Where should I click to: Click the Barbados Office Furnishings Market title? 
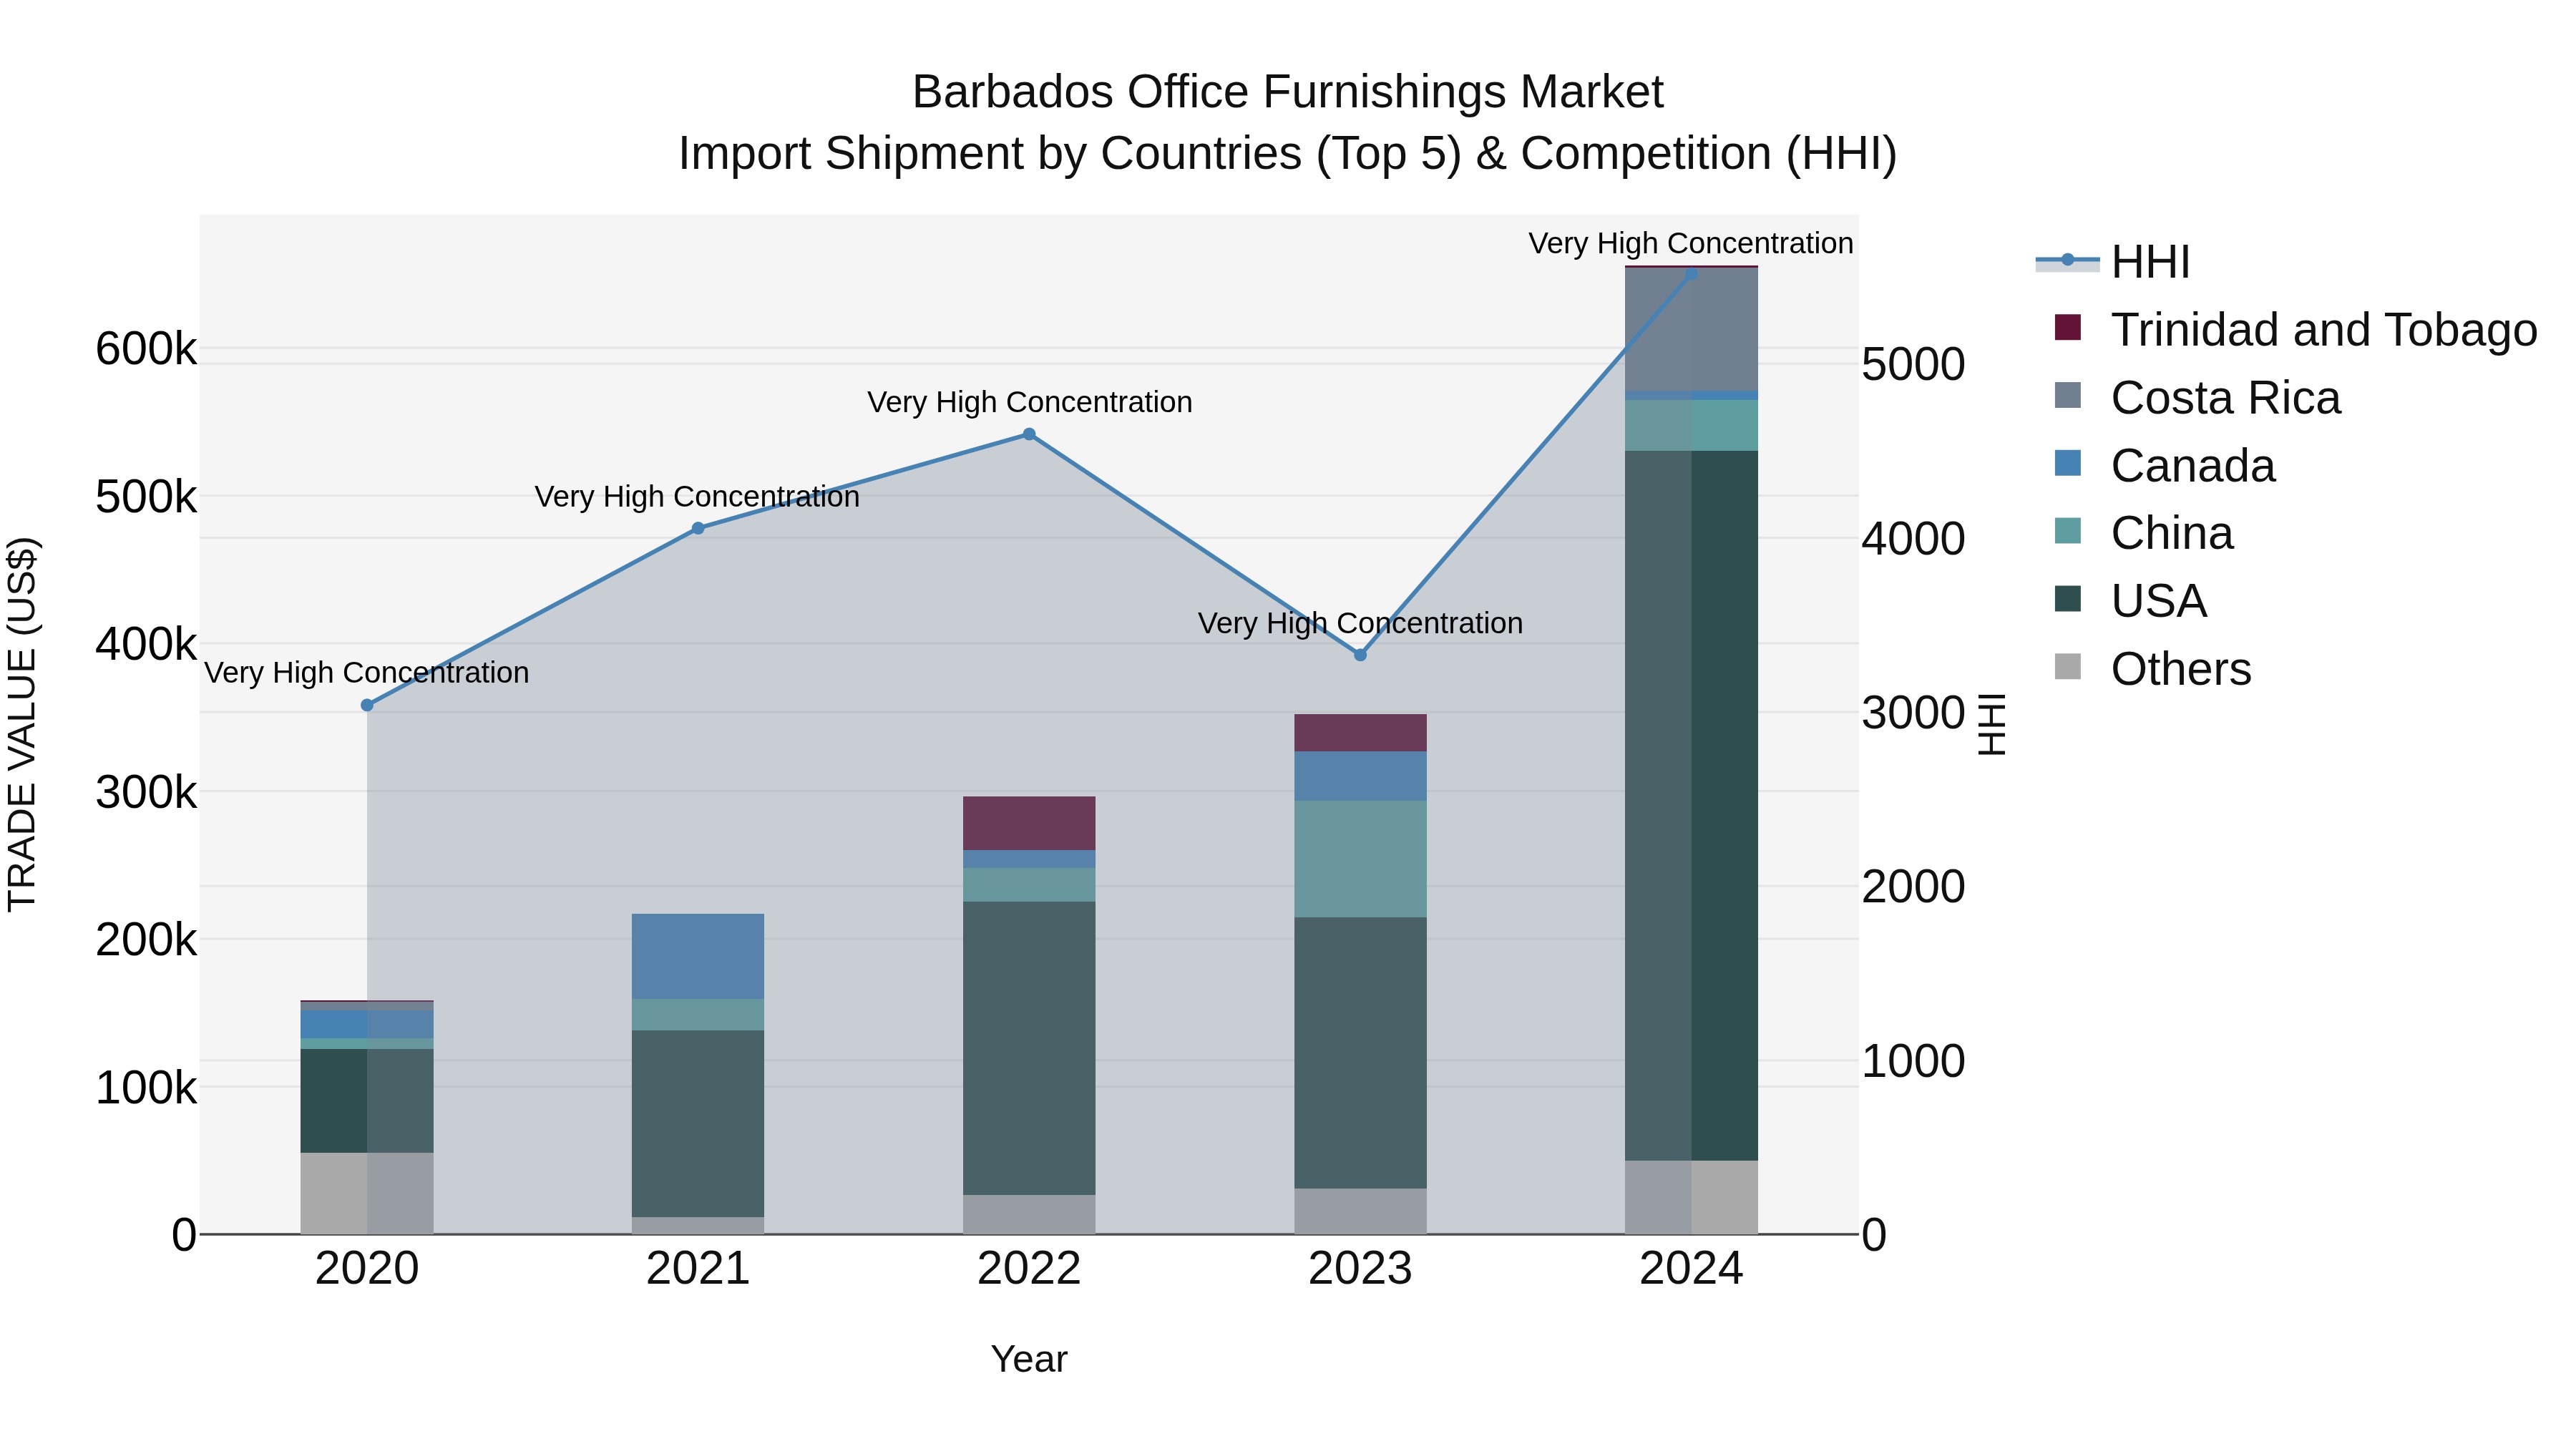pyautogui.click(x=1287, y=92)
